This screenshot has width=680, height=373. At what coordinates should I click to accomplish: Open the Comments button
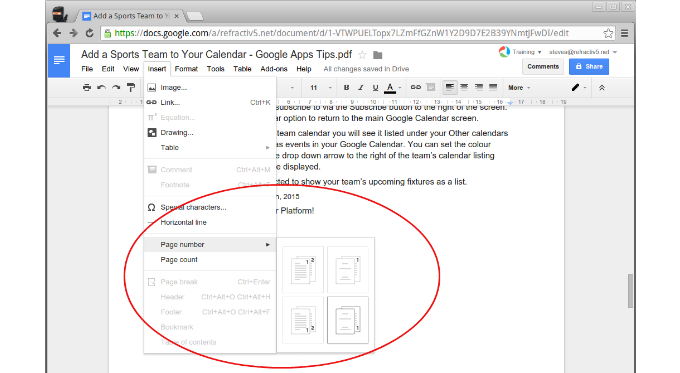pyautogui.click(x=543, y=66)
